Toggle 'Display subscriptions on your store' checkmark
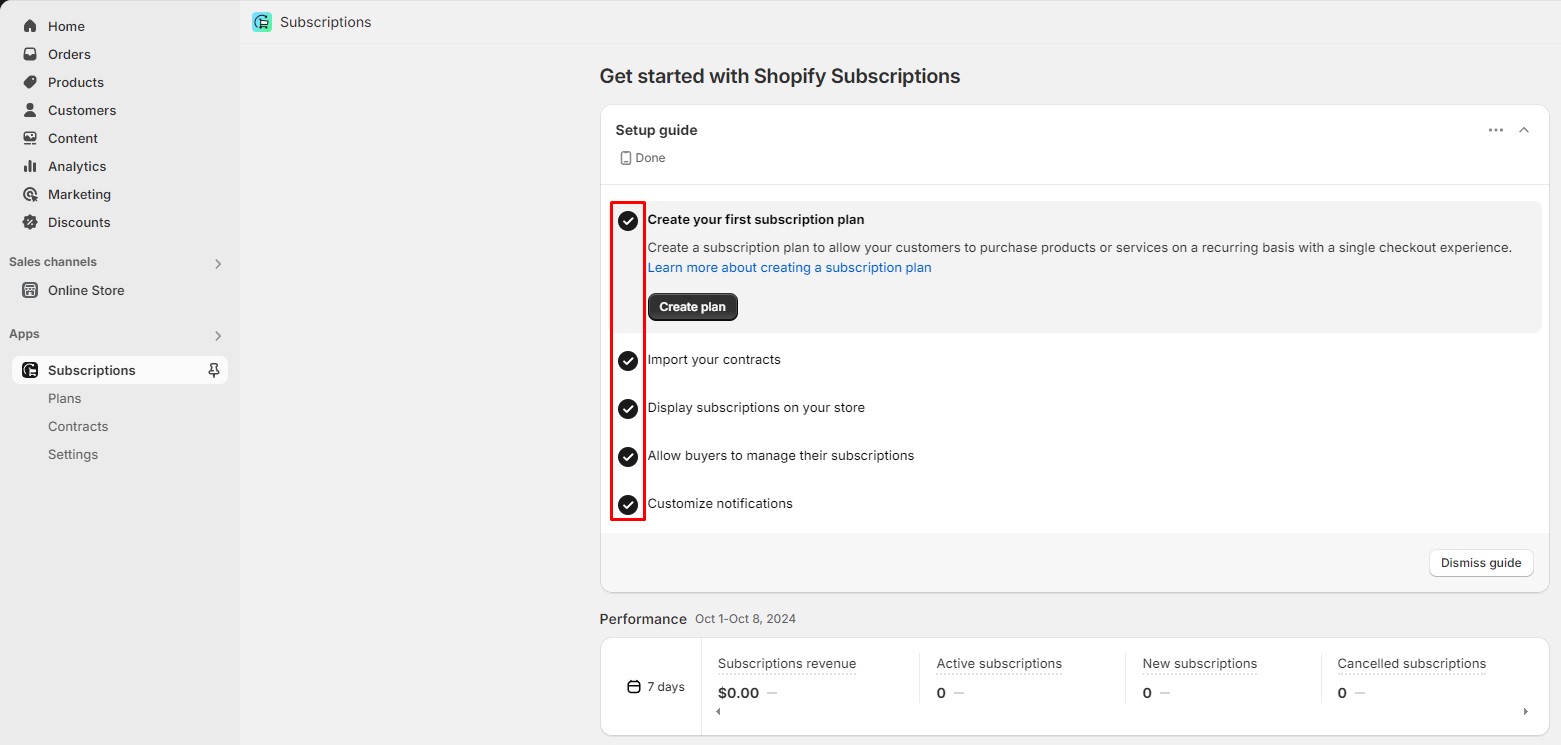The image size is (1561, 745). pyautogui.click(x=628, y=409)
